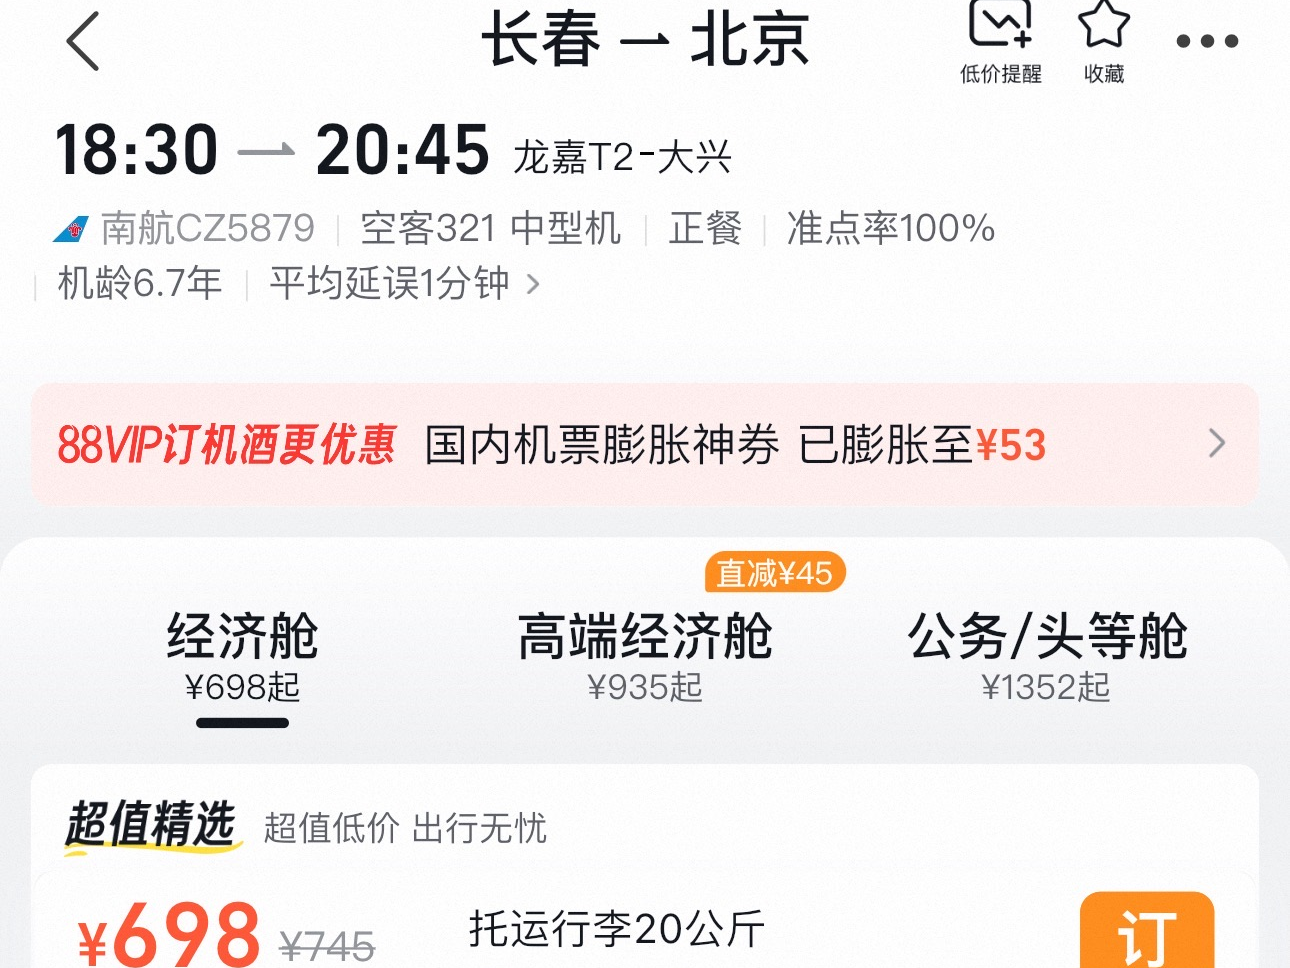Tap the 龙嘉T2-大兴 airport text
The height and width of the screenshot is (968, 1290).
coord(622,157)
